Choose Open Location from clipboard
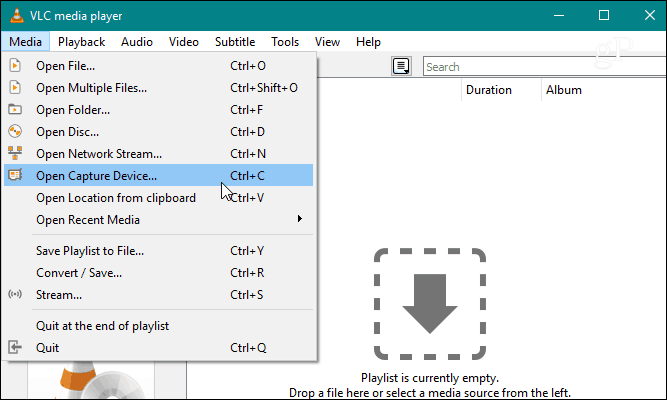 pos(158,198)
